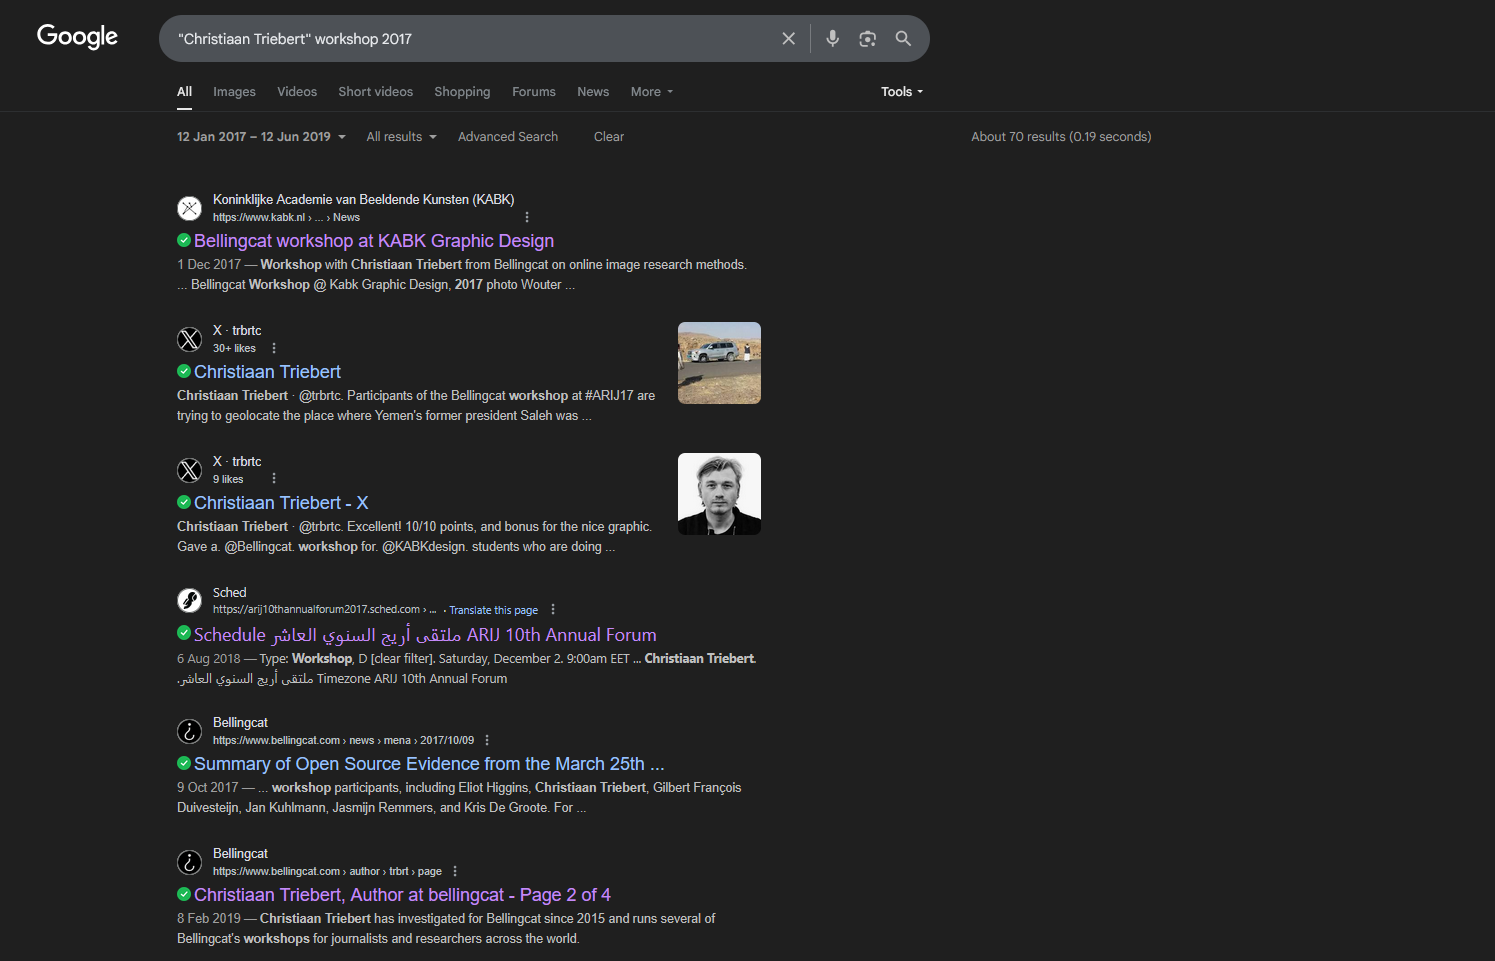
Task: Open options menu for the 30+ likes result
Action: tap(274, 348)
